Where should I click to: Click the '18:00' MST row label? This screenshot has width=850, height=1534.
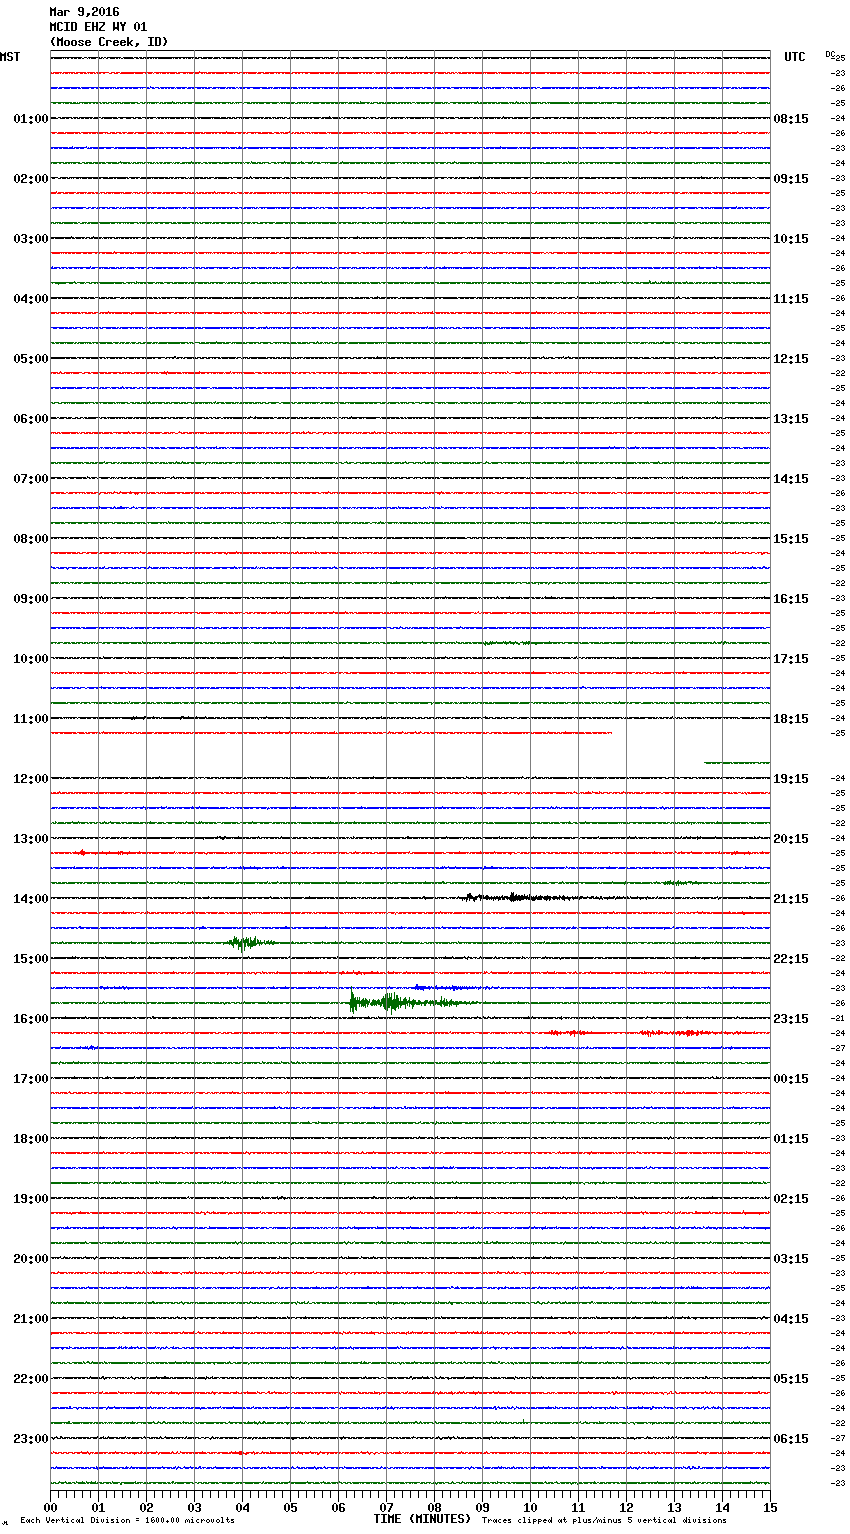click(31, 1139)
